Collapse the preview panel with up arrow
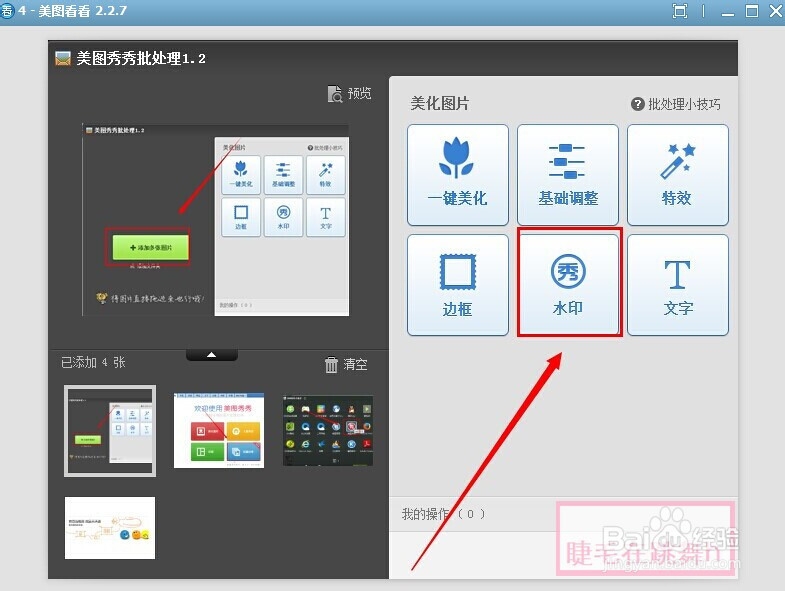This screenshot has width=785, height=591. click(x=212, y=355)
